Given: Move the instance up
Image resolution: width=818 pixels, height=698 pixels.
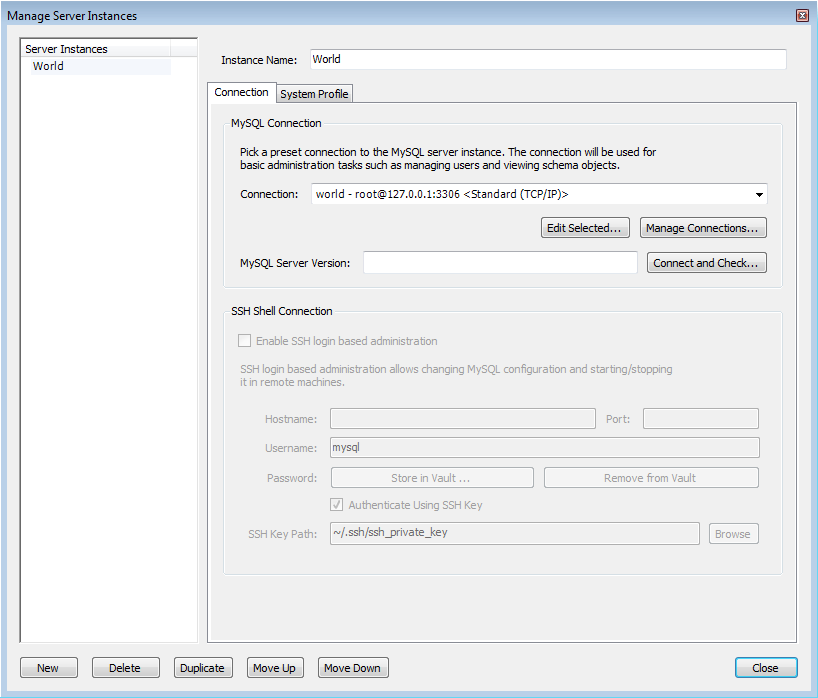Looking at the screenshot, I should (x=275, y=667).
